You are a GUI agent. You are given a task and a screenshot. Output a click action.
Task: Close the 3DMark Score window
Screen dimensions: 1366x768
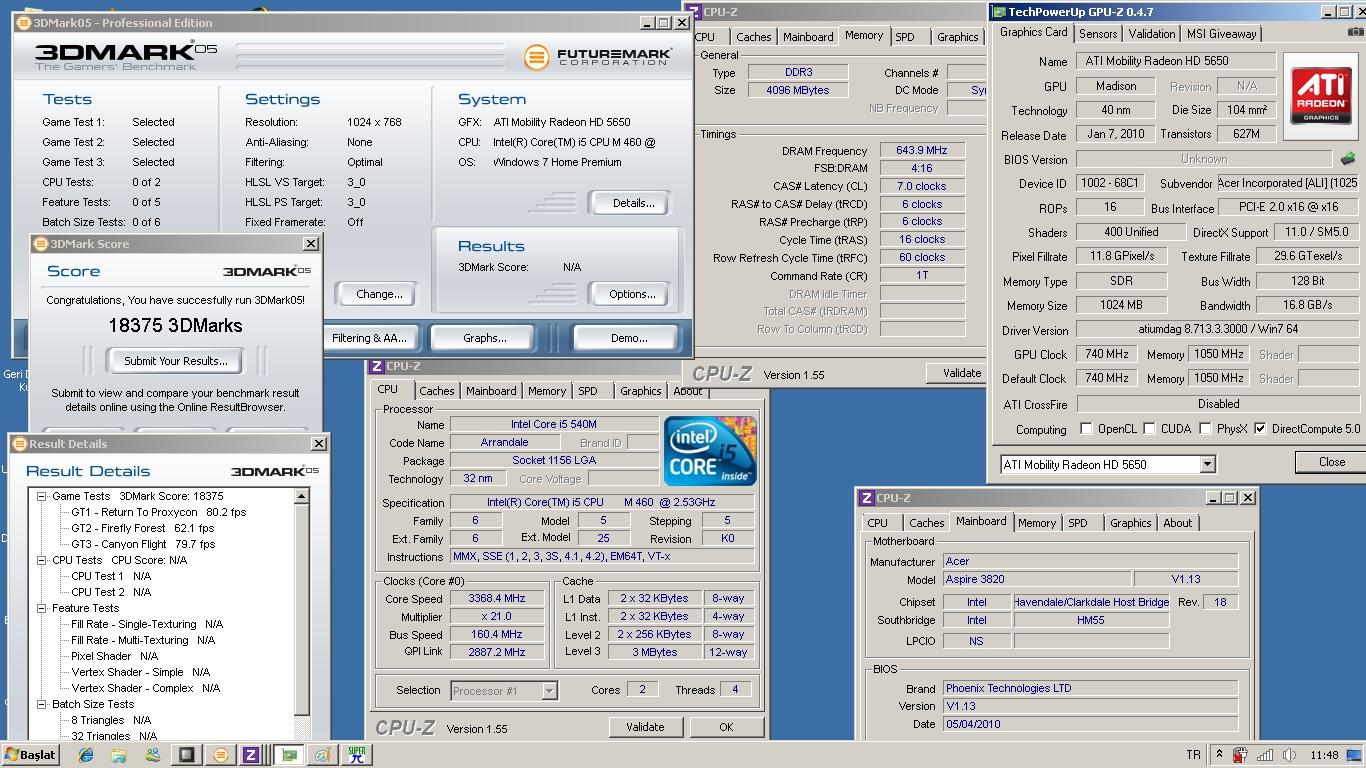point(311,243)
